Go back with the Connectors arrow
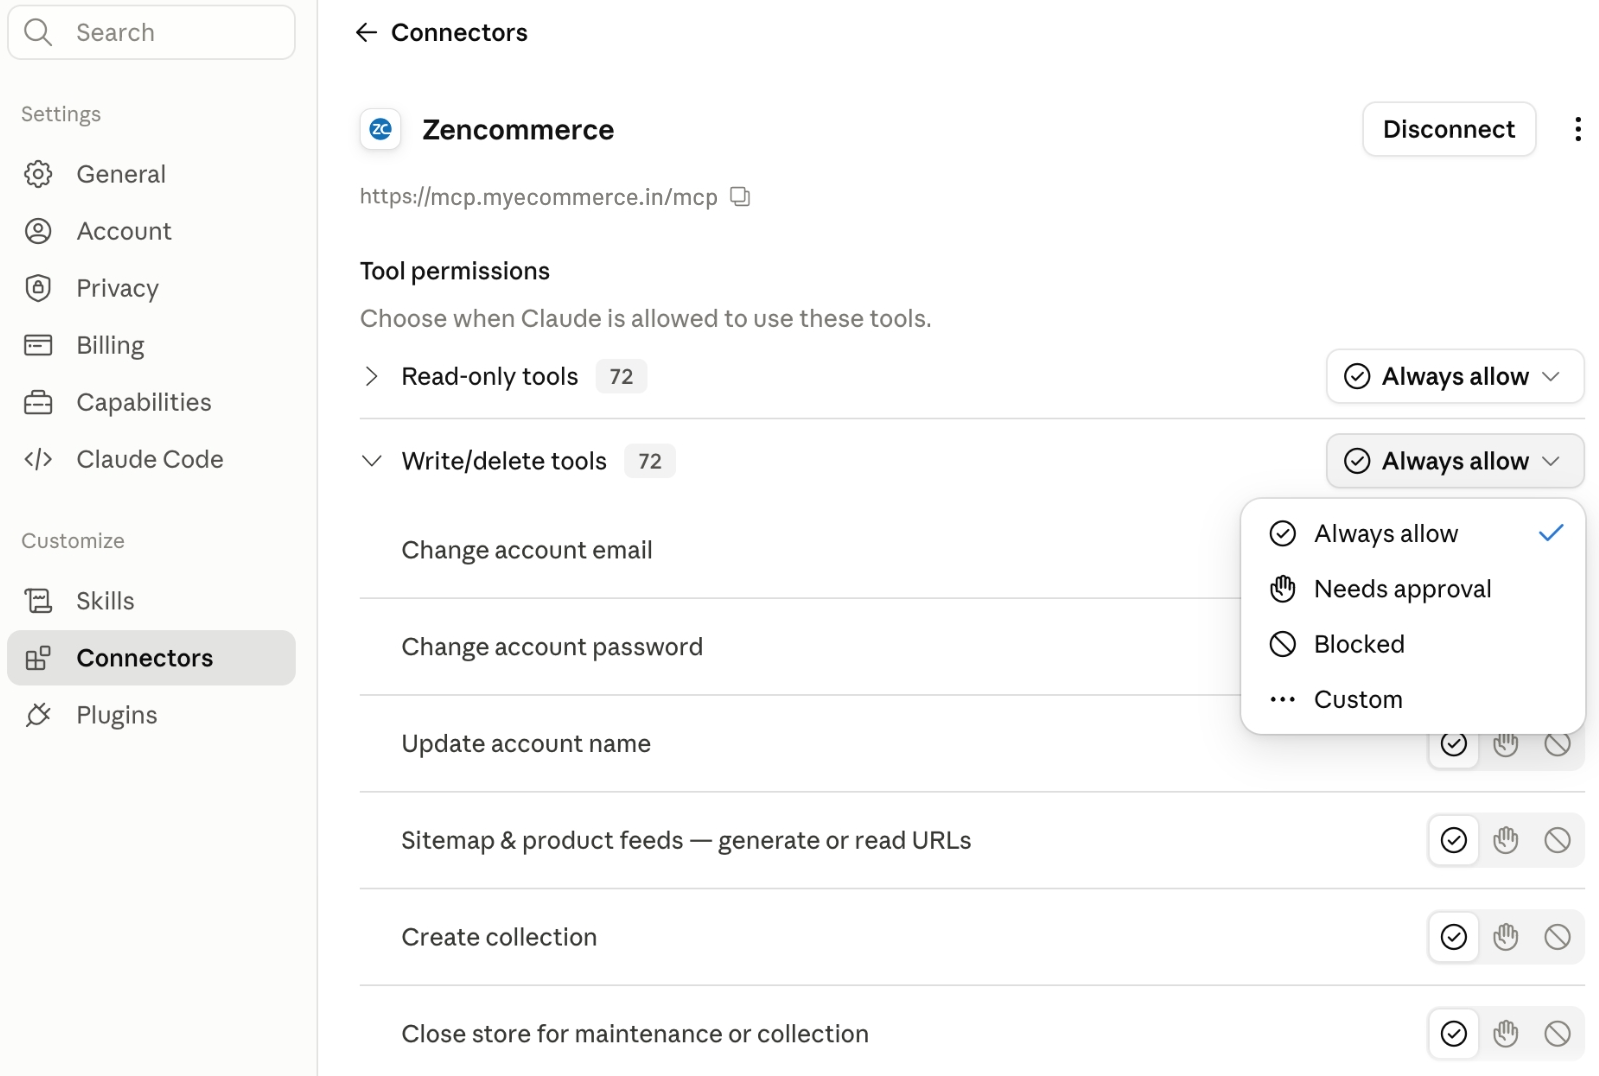This screenshot has width=1599, height=1076. (366, 33)
